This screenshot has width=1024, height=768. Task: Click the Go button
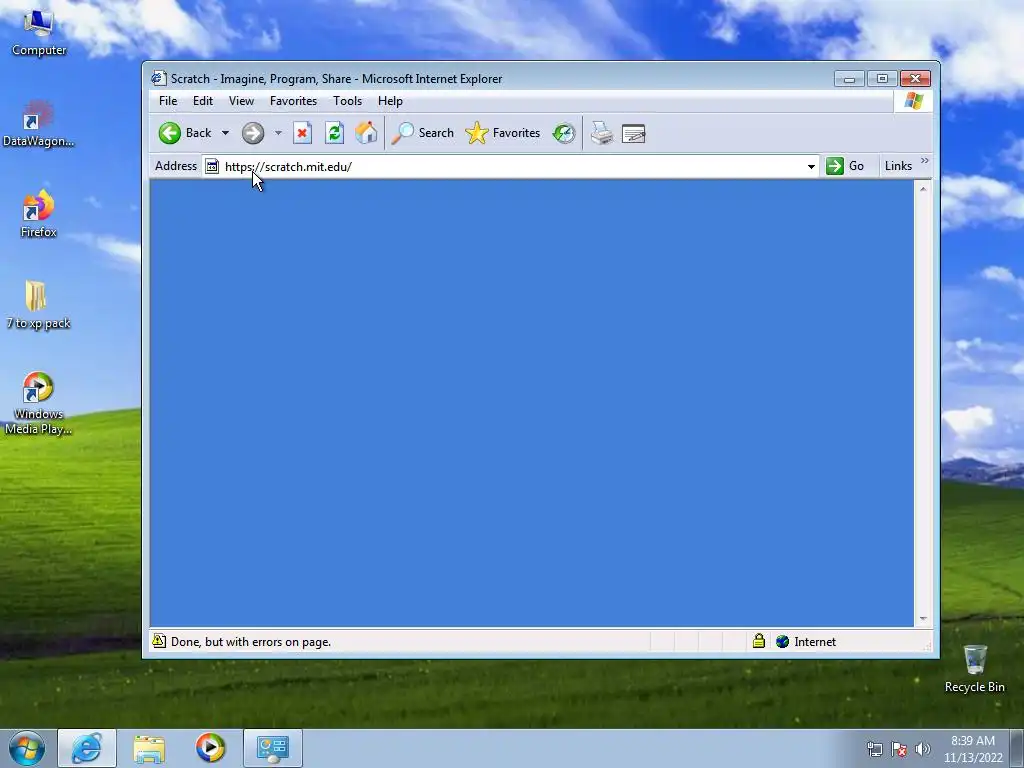[845, 166]
